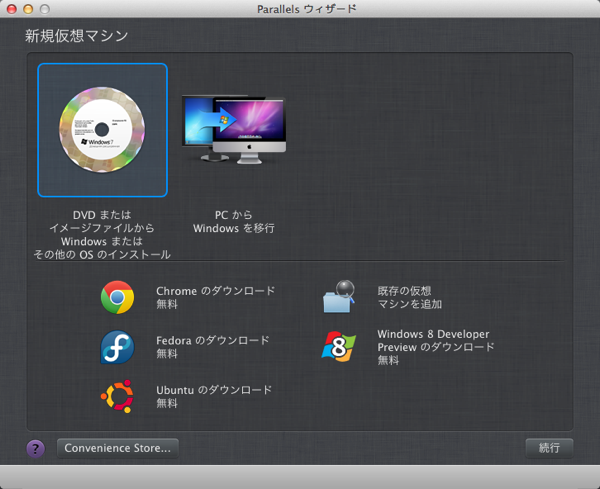Click 'Windows 8 Developer Preview のダウンロード' text
This screenshot has width=600, height=489.
click(x=436, y=341)
